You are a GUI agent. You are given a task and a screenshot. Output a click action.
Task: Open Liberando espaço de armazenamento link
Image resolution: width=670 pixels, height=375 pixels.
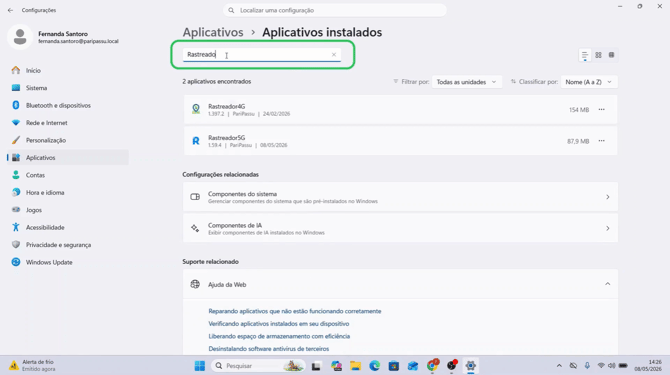[279, 336]
